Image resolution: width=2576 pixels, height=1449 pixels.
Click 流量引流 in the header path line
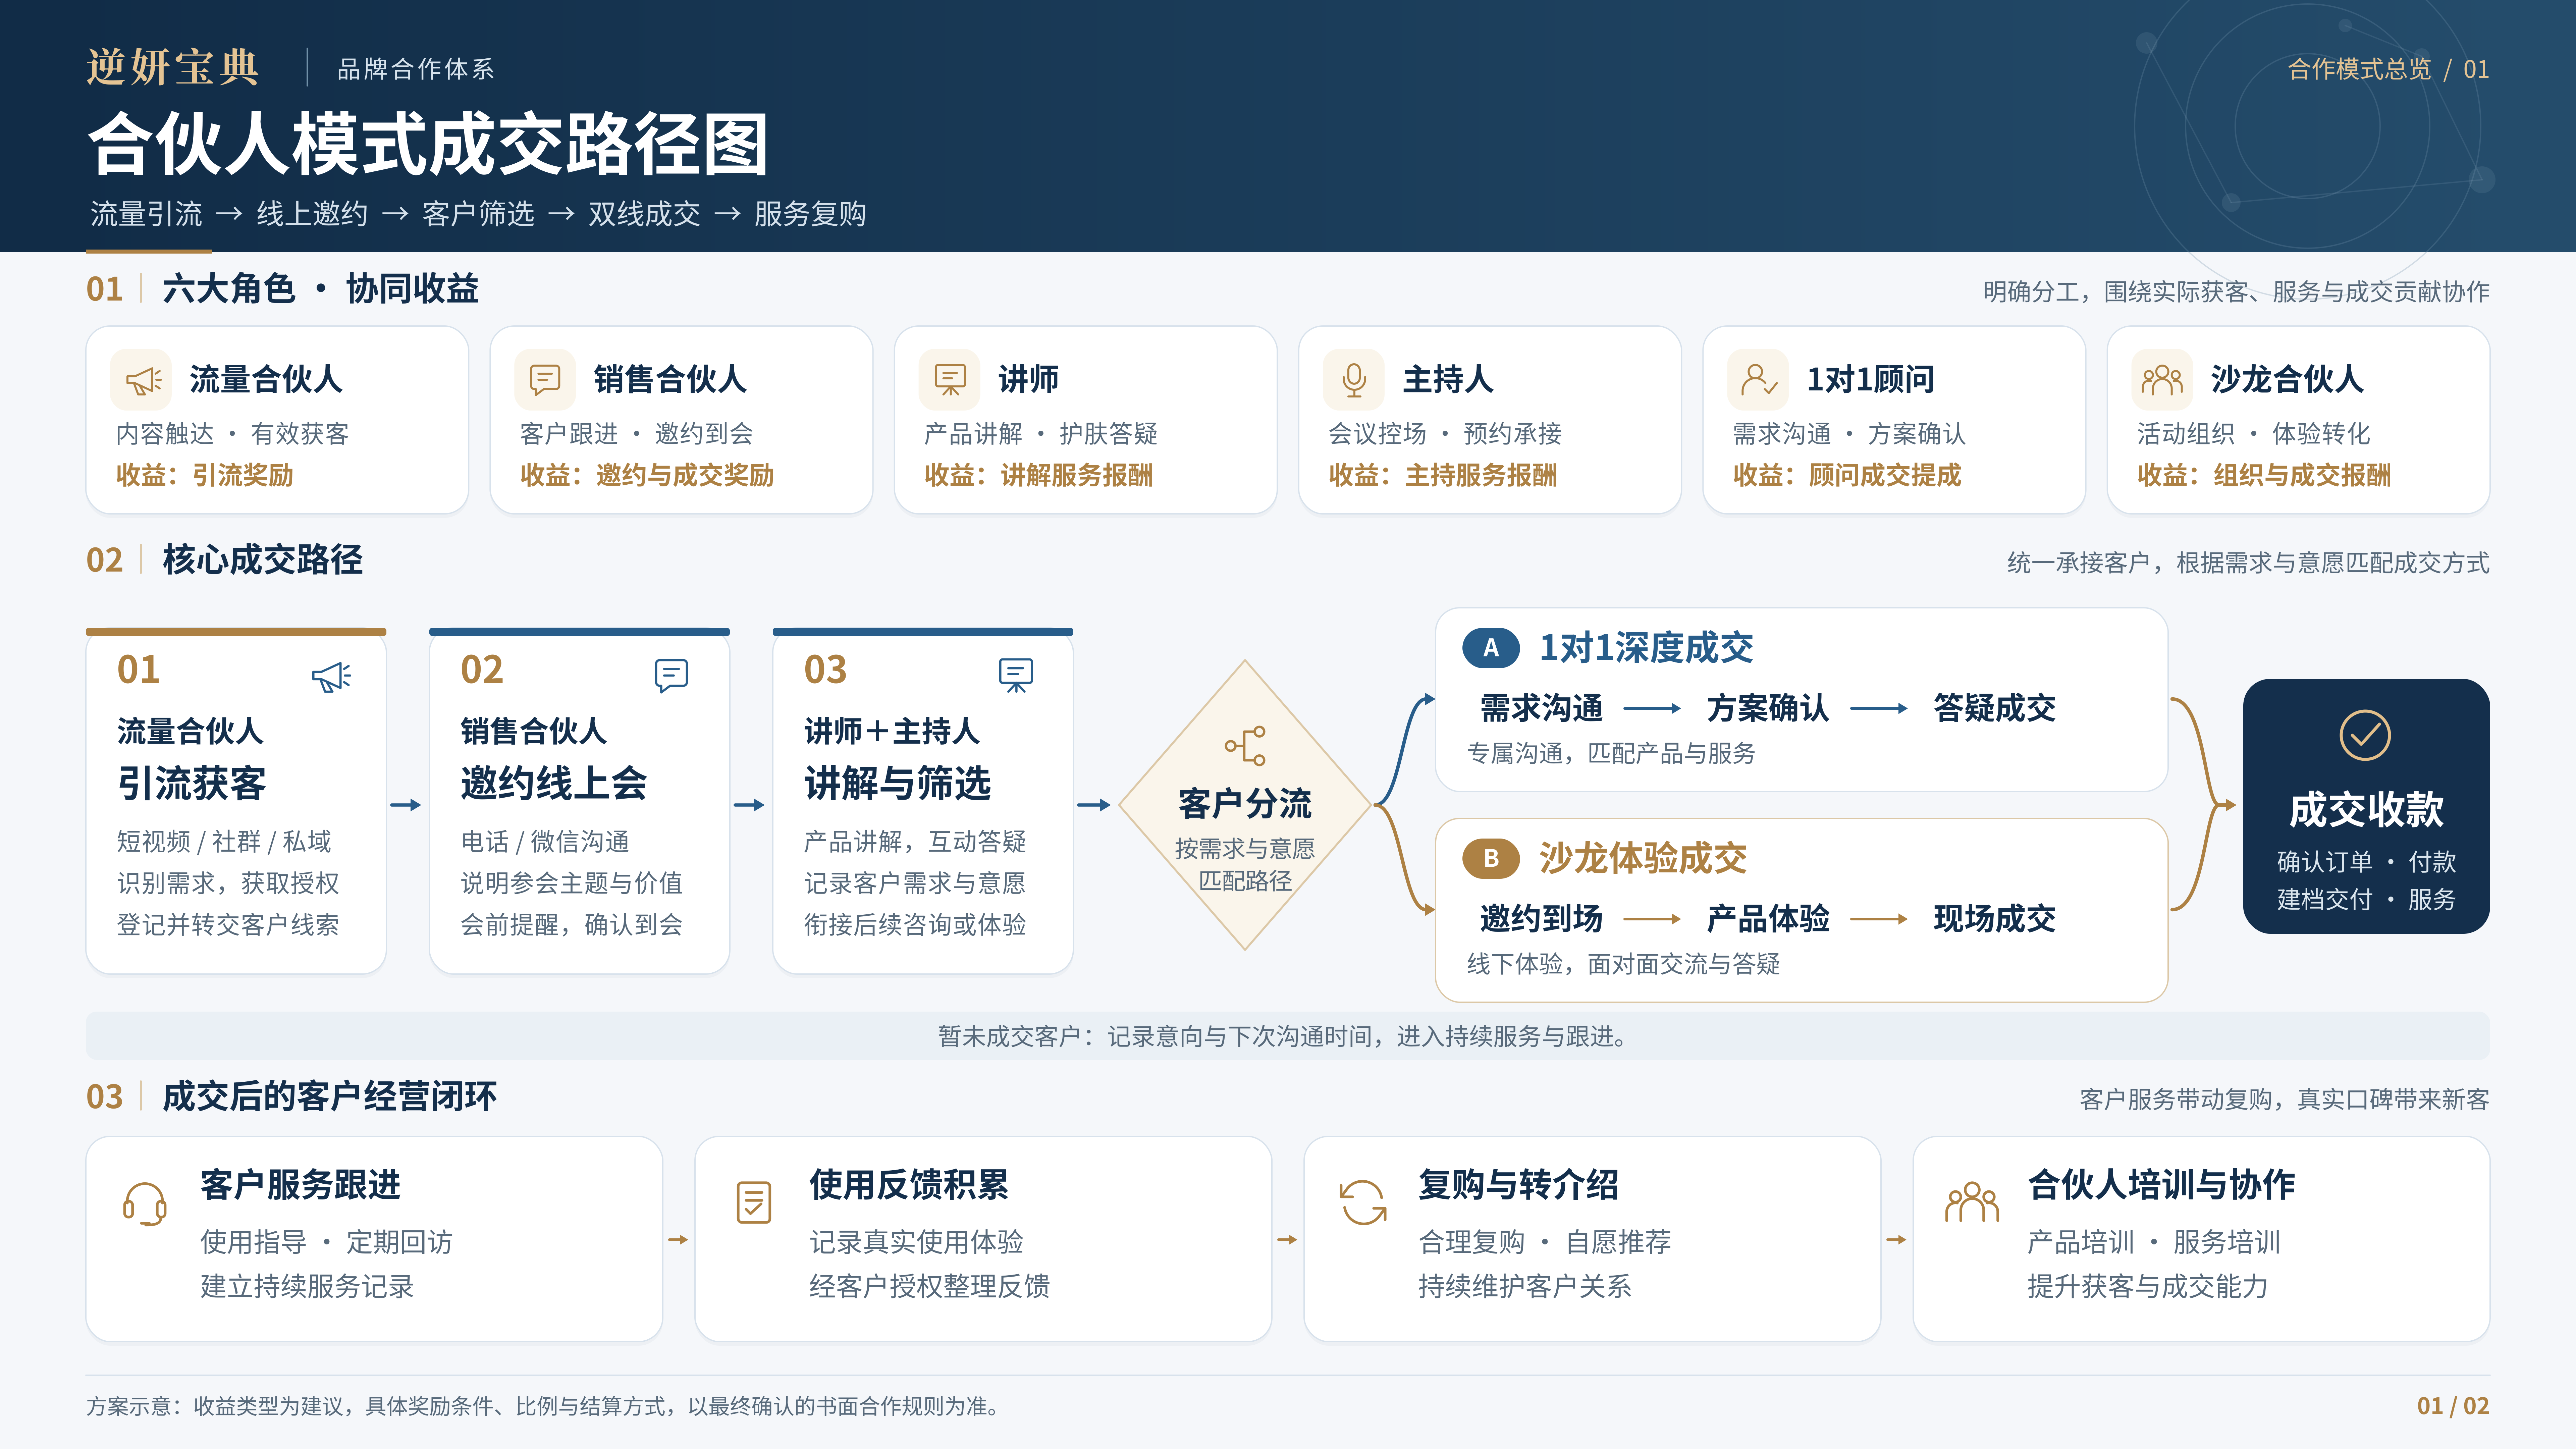pyautogui.click(x=146, y=214)
